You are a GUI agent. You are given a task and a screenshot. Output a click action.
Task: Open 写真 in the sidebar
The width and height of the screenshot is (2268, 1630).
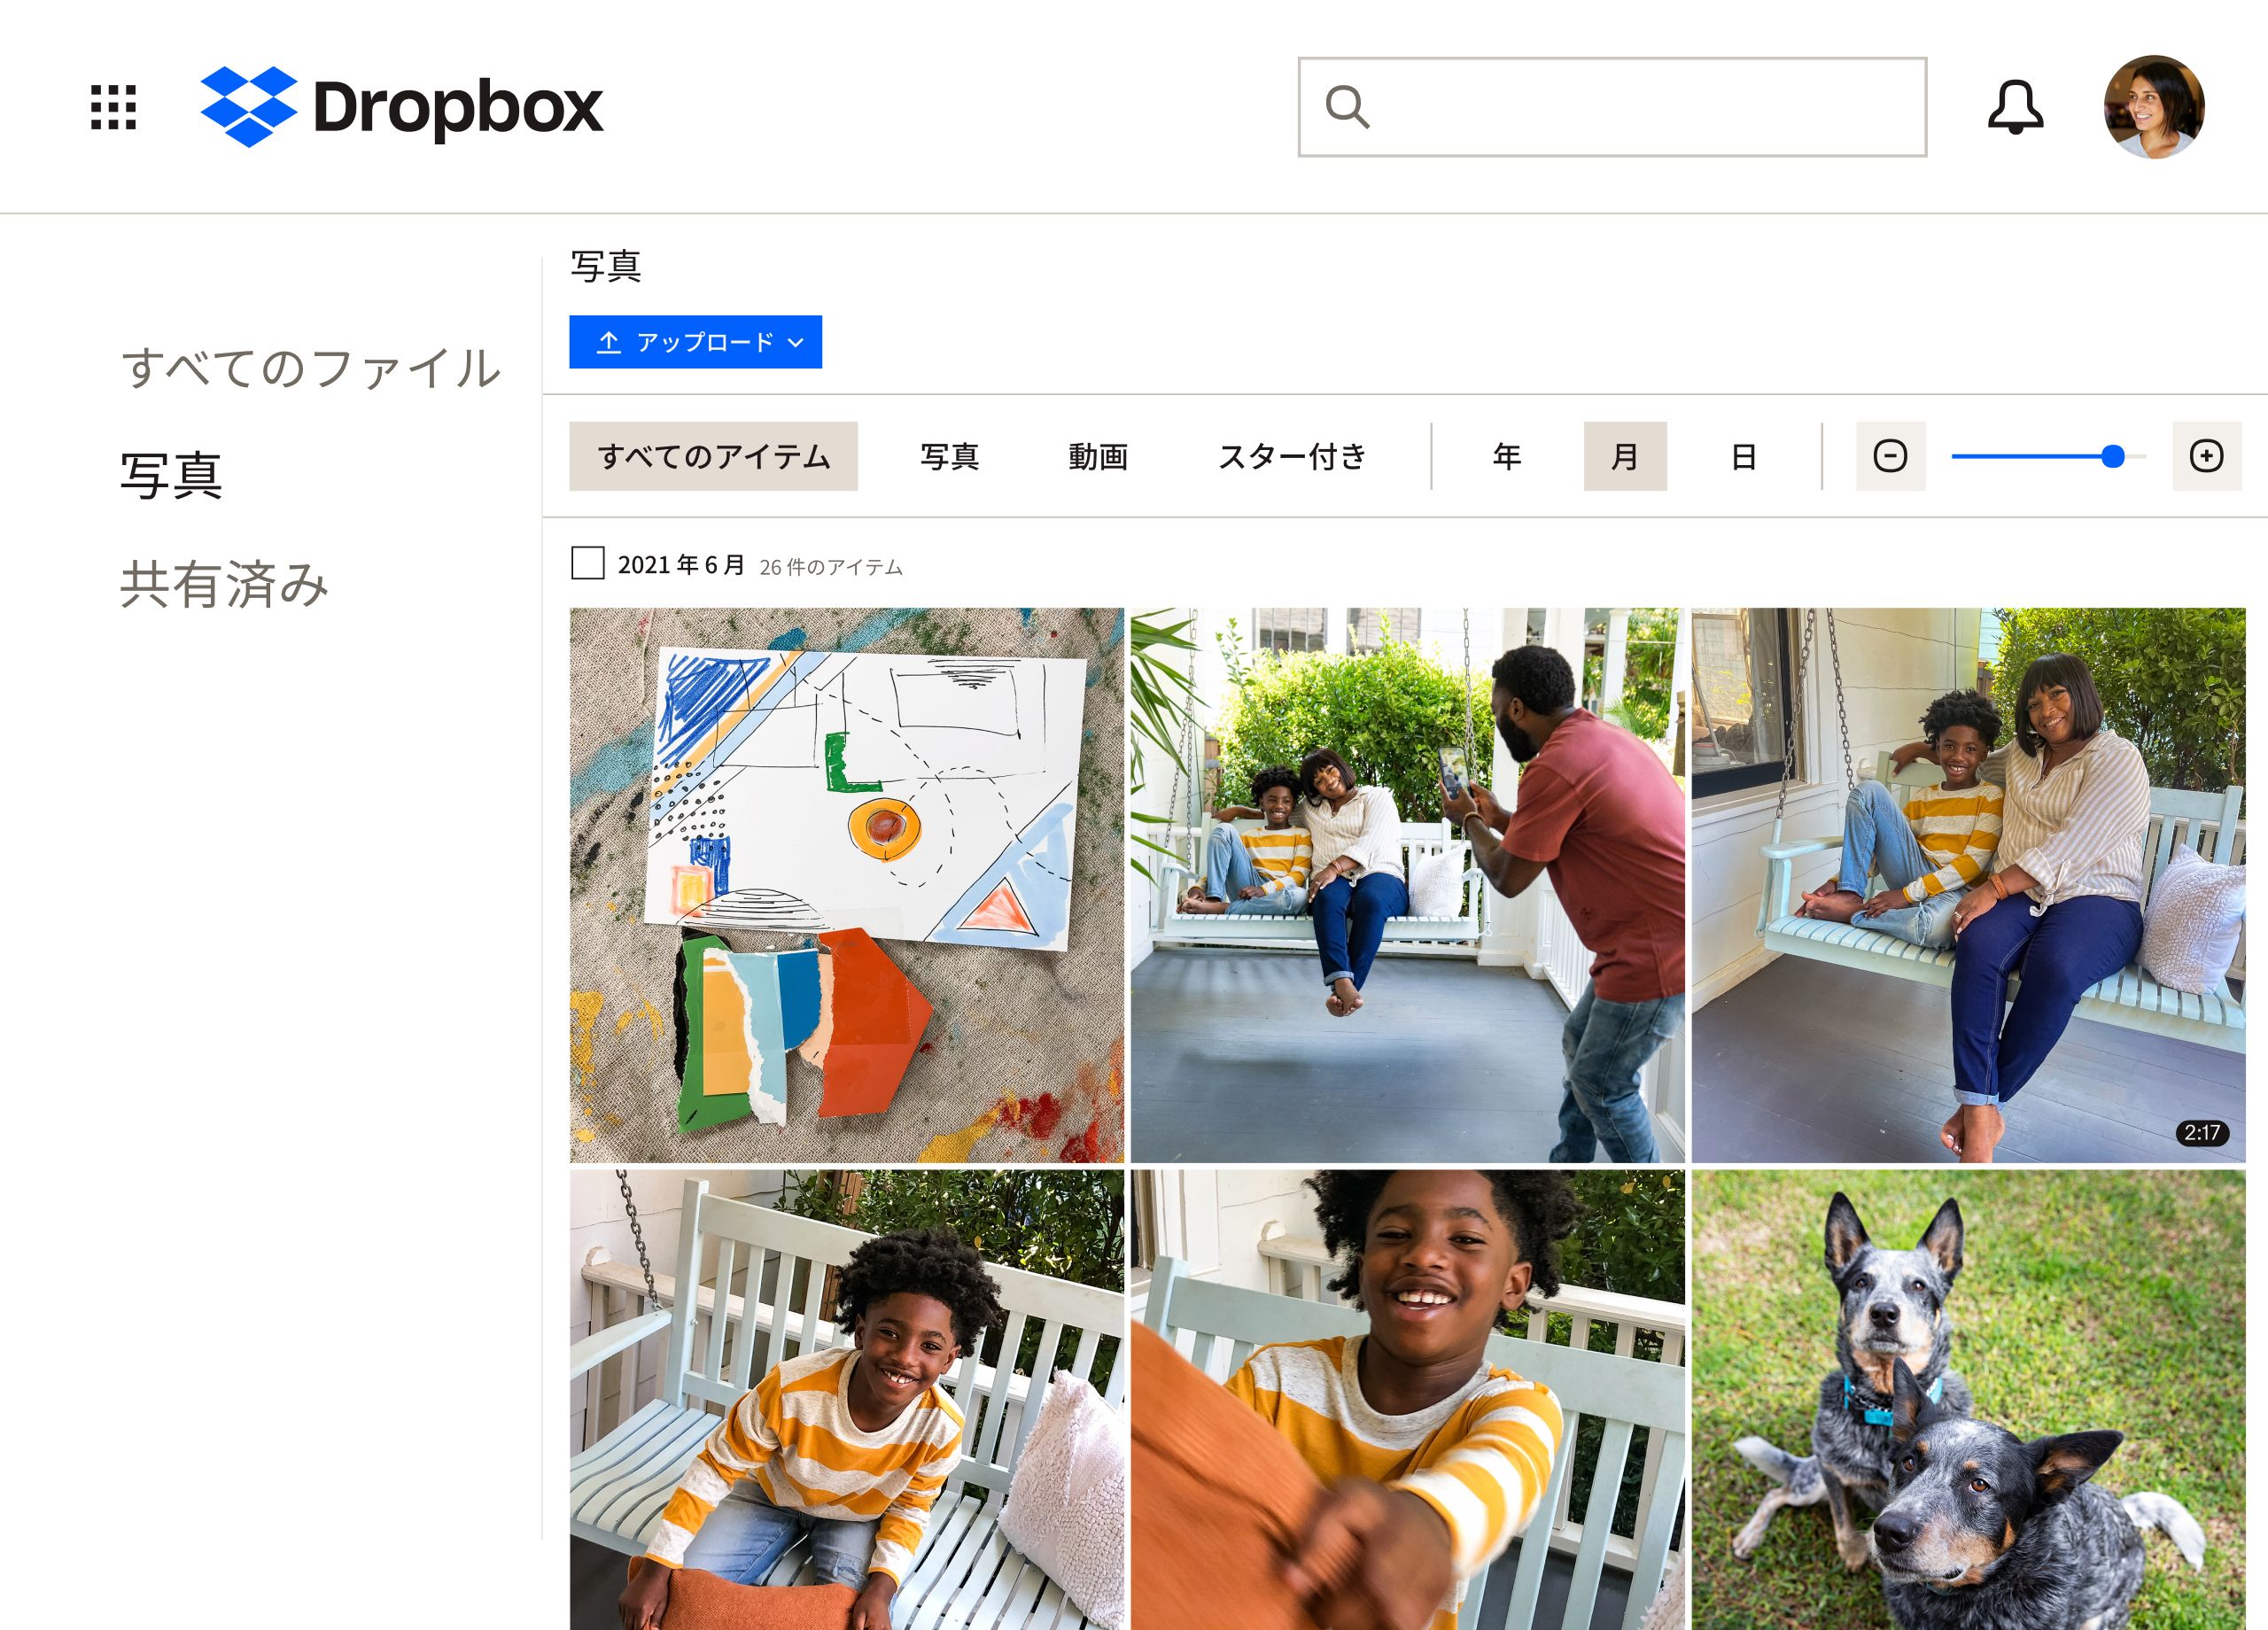click(172, 476)
